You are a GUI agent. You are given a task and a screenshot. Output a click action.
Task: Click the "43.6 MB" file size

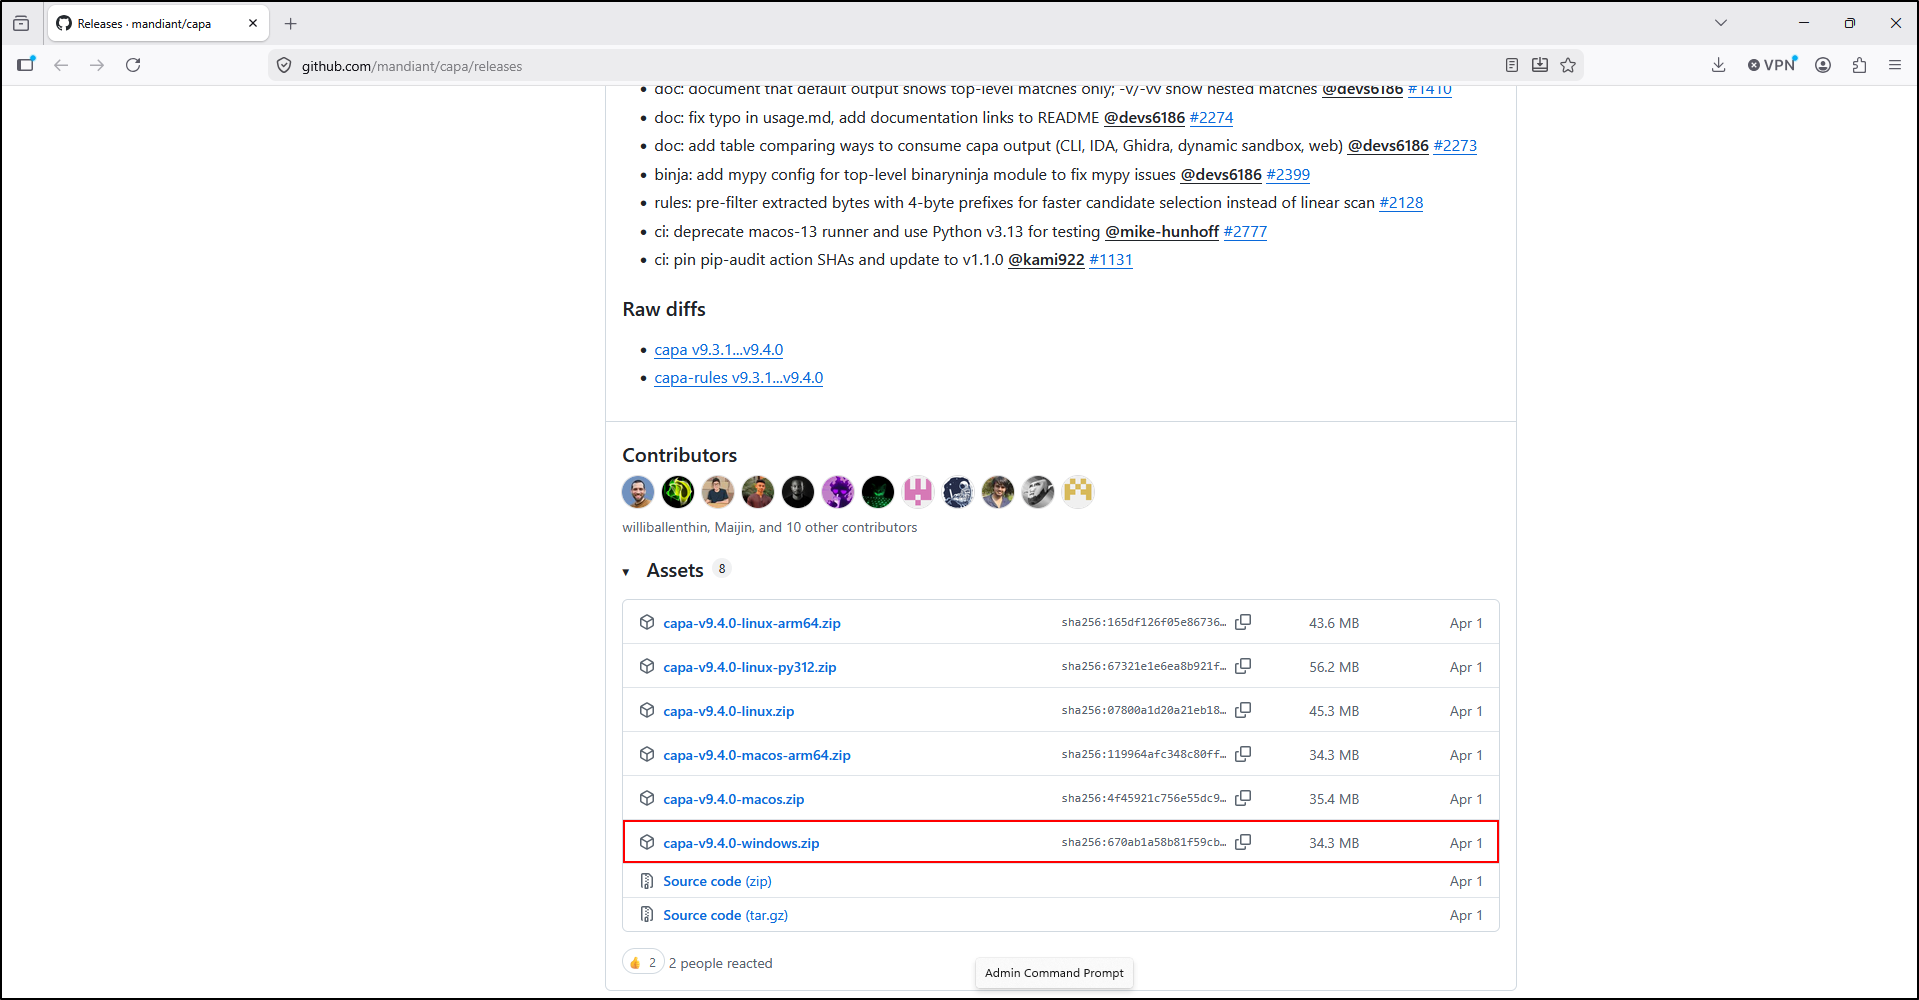pyautogui.click(x=1334, y=623)
